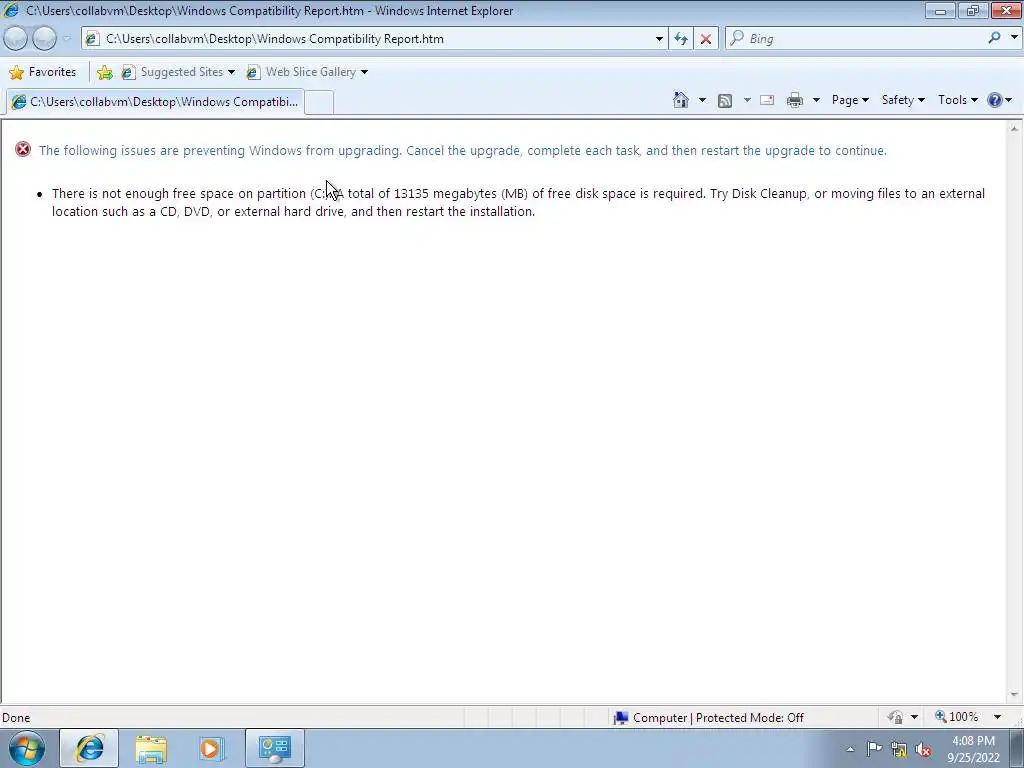
Task: Click the RSS Feeds icon
Action: [725, 100]
